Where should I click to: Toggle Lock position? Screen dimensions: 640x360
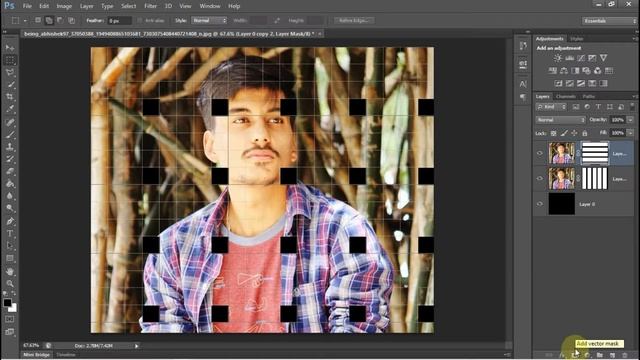574,133
